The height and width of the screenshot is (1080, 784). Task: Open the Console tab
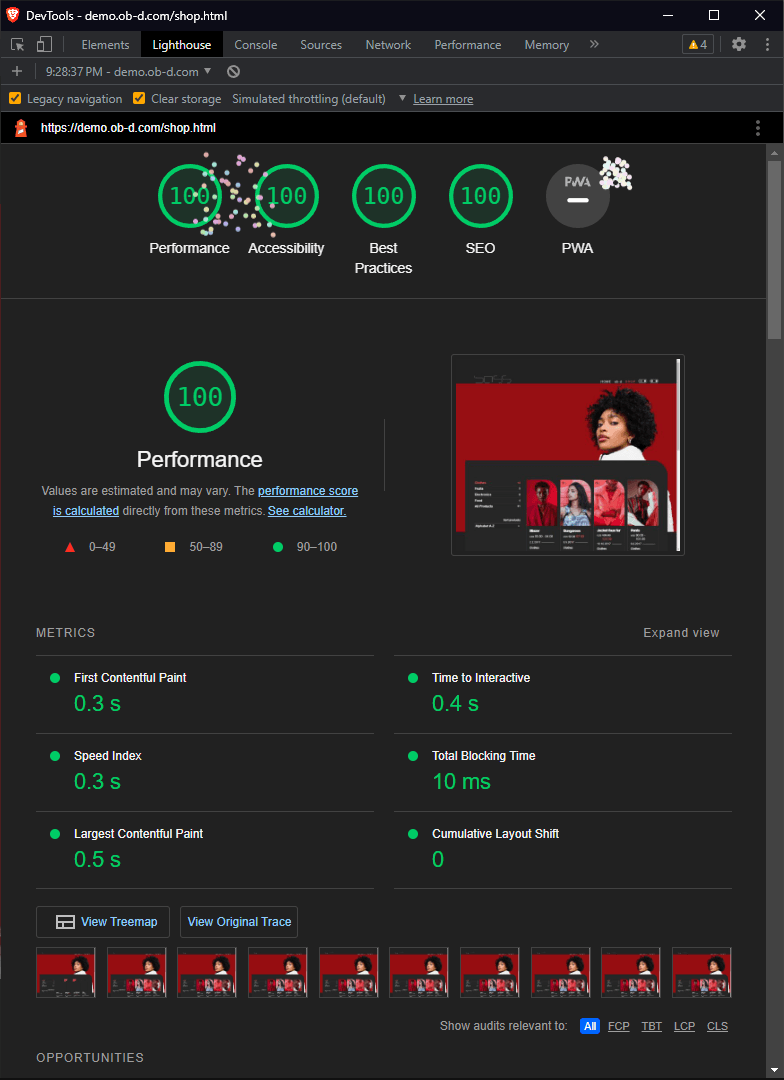point(256,45)
